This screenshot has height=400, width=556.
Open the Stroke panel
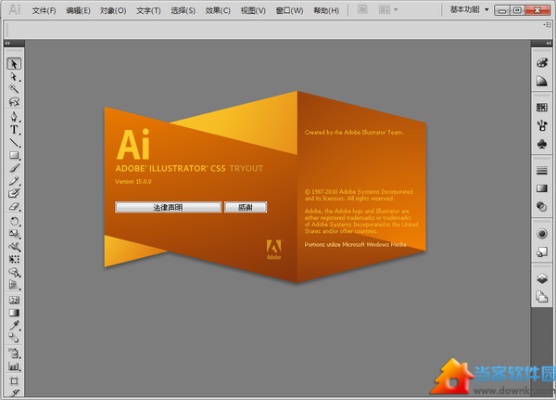click(x=542, y=171)
